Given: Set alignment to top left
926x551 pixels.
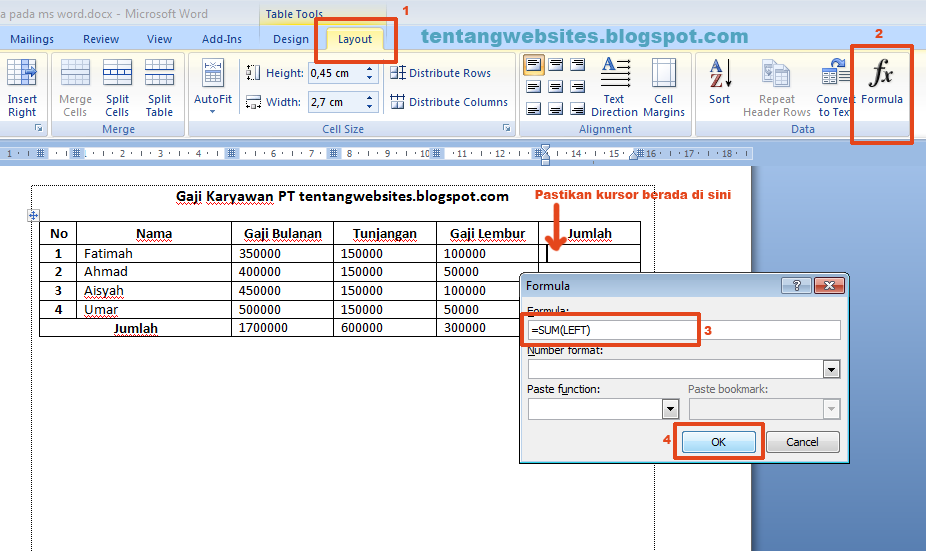Looking at the screenshot, I should point(533,64).
